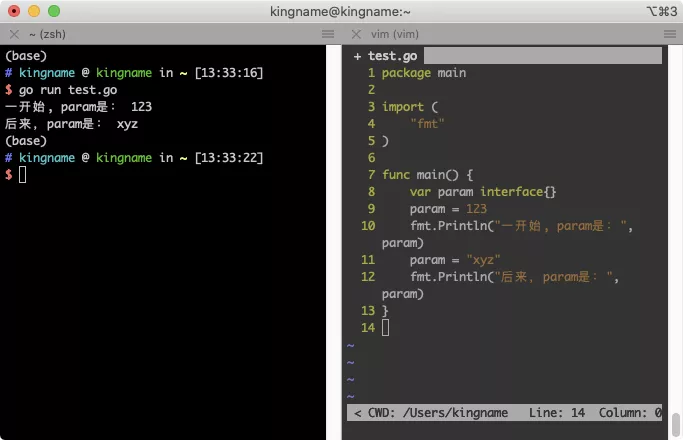Click the output line ending in xyz
The height and width of the screenshot is (440, 683).
tap(71, 124)
